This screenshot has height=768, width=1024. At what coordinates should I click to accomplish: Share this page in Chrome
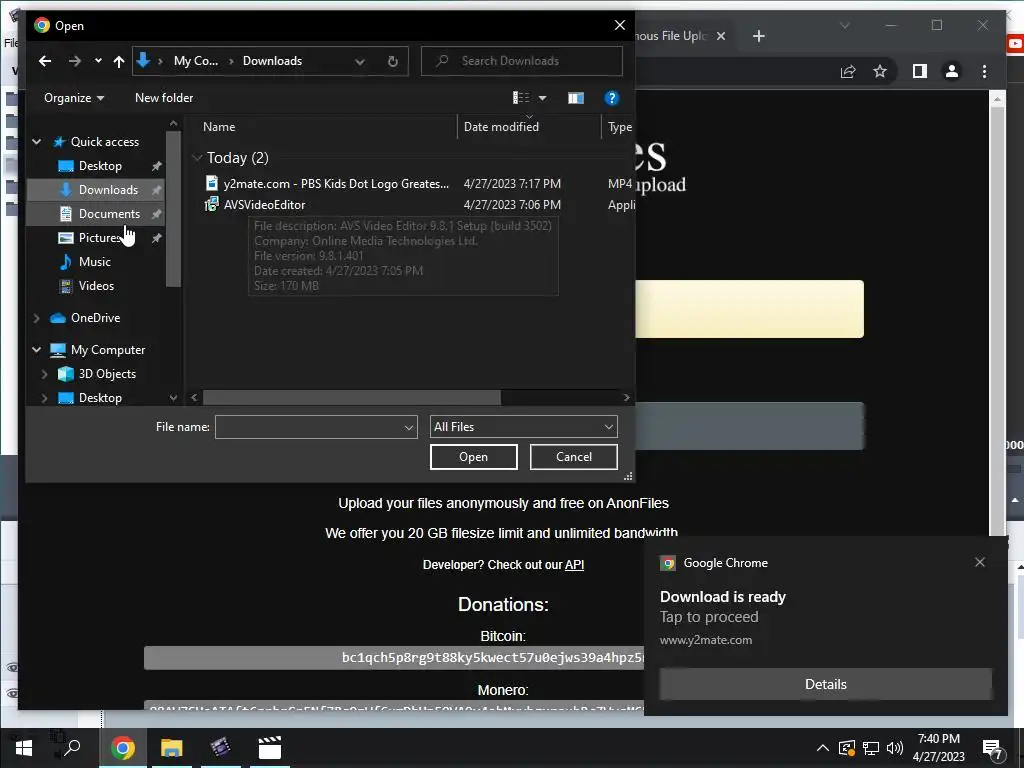pos(848,71)
